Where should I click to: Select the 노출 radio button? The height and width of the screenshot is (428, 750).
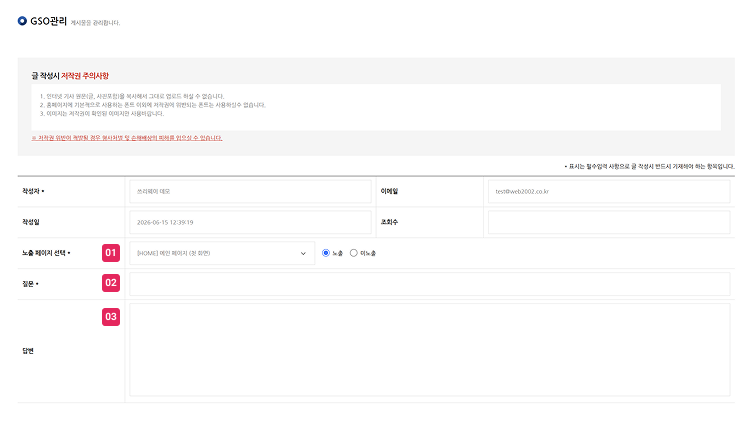coord(326,253)
